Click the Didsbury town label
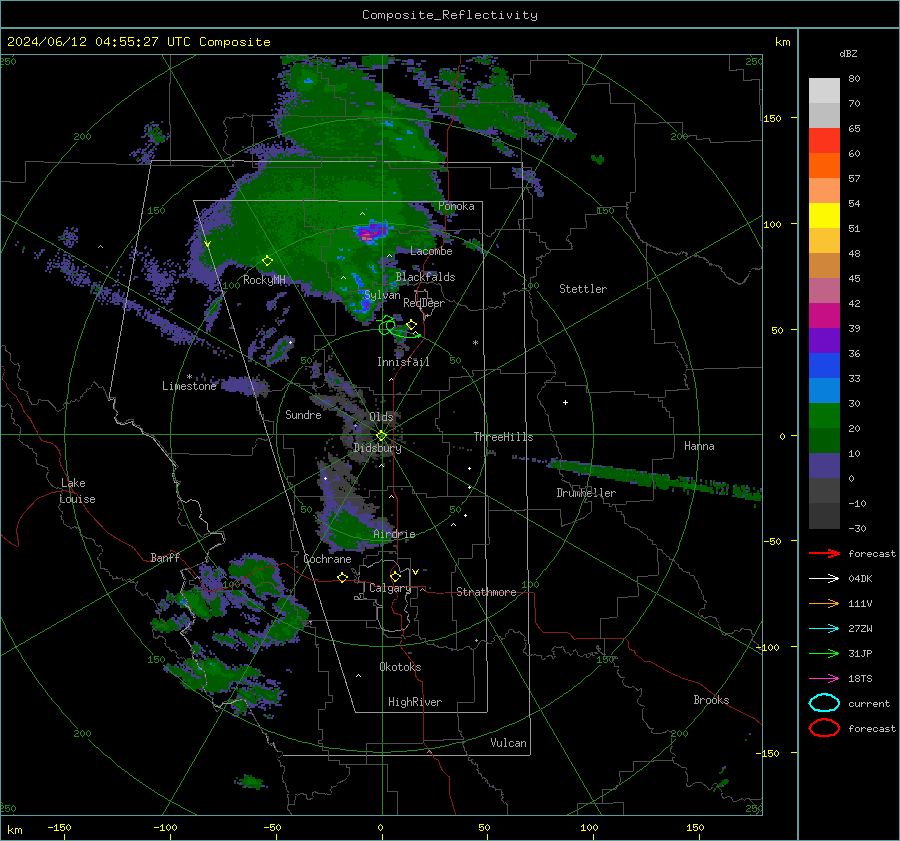900x841 pixels. coord(377,448)
